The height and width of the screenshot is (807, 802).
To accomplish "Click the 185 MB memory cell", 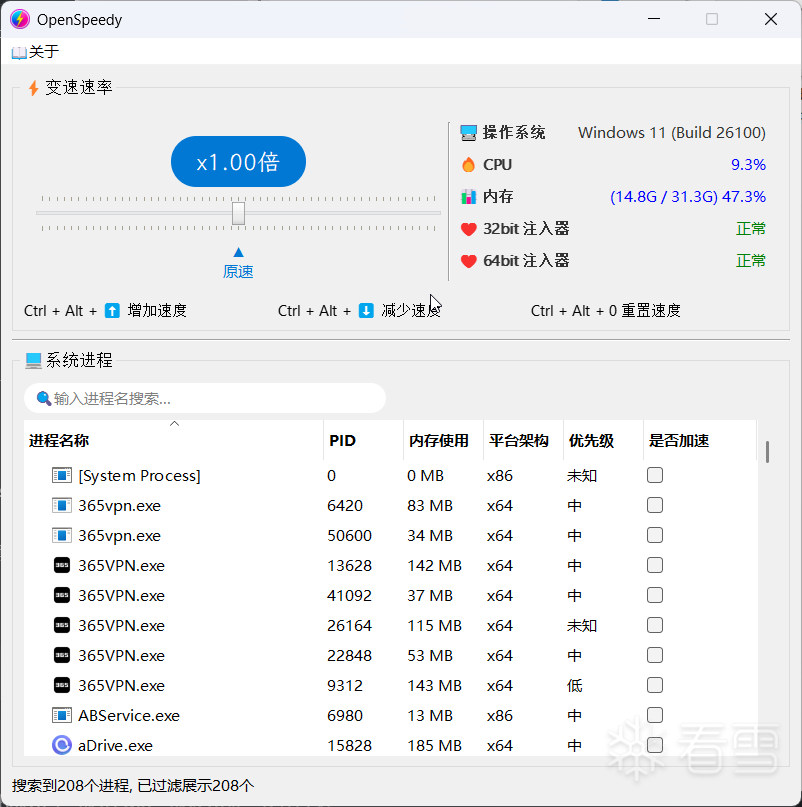I will click(434, 746).
